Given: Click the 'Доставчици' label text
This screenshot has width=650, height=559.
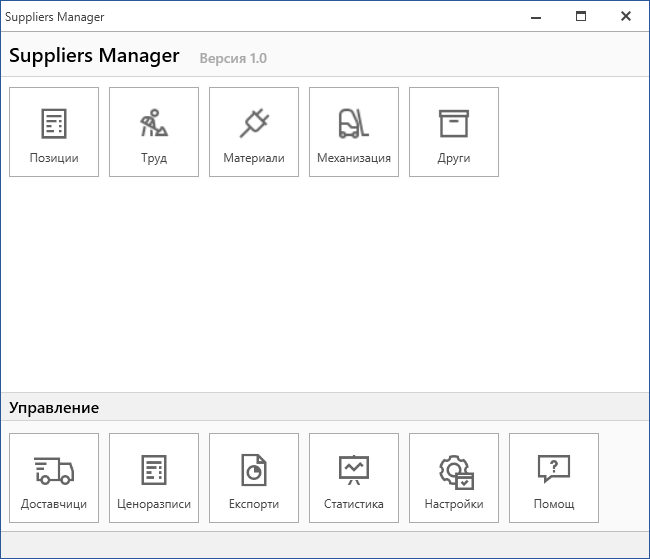Looking at the screenshot, I should 54,504.
